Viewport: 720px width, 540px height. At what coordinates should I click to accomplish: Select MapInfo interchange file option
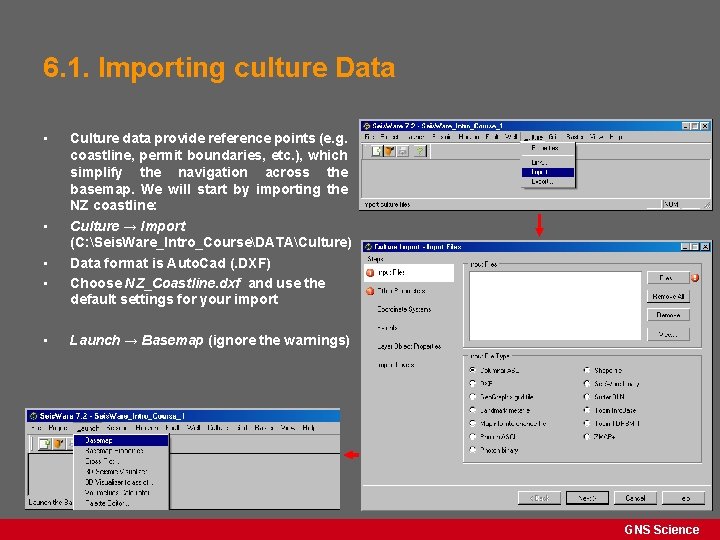pyautogui.click(x=472, y=423)
